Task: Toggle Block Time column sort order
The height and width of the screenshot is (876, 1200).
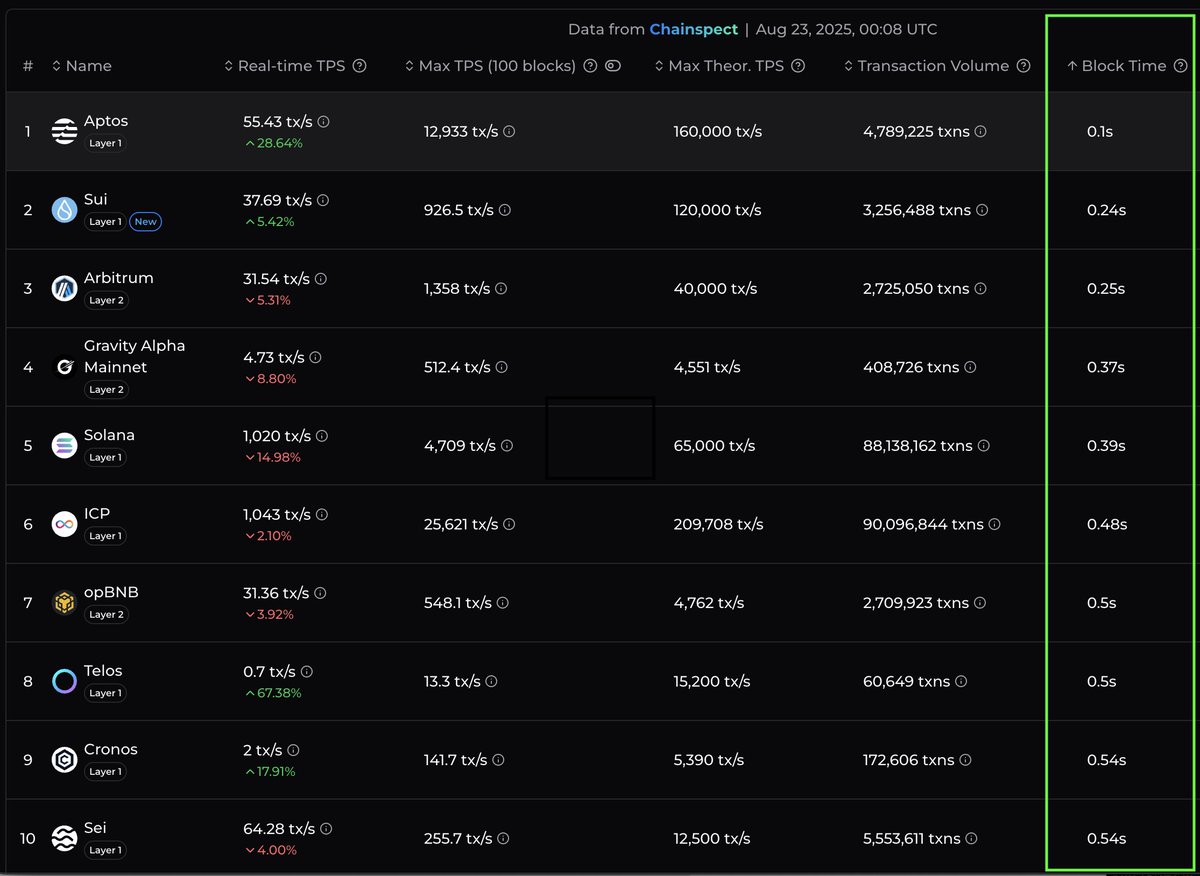Action: pos(1116,66)
